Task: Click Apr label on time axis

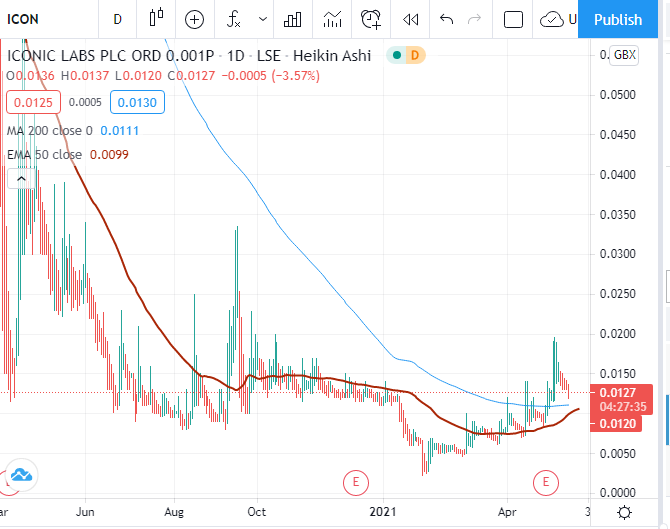Action: pos(507,512)
